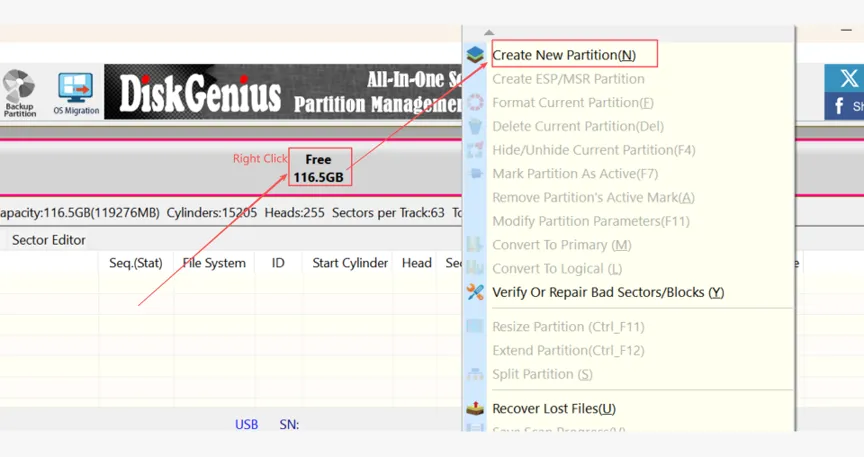This screenshot has height=457, width=864.
Task: Minimize the window using the dash button
Action: (846, 30)
